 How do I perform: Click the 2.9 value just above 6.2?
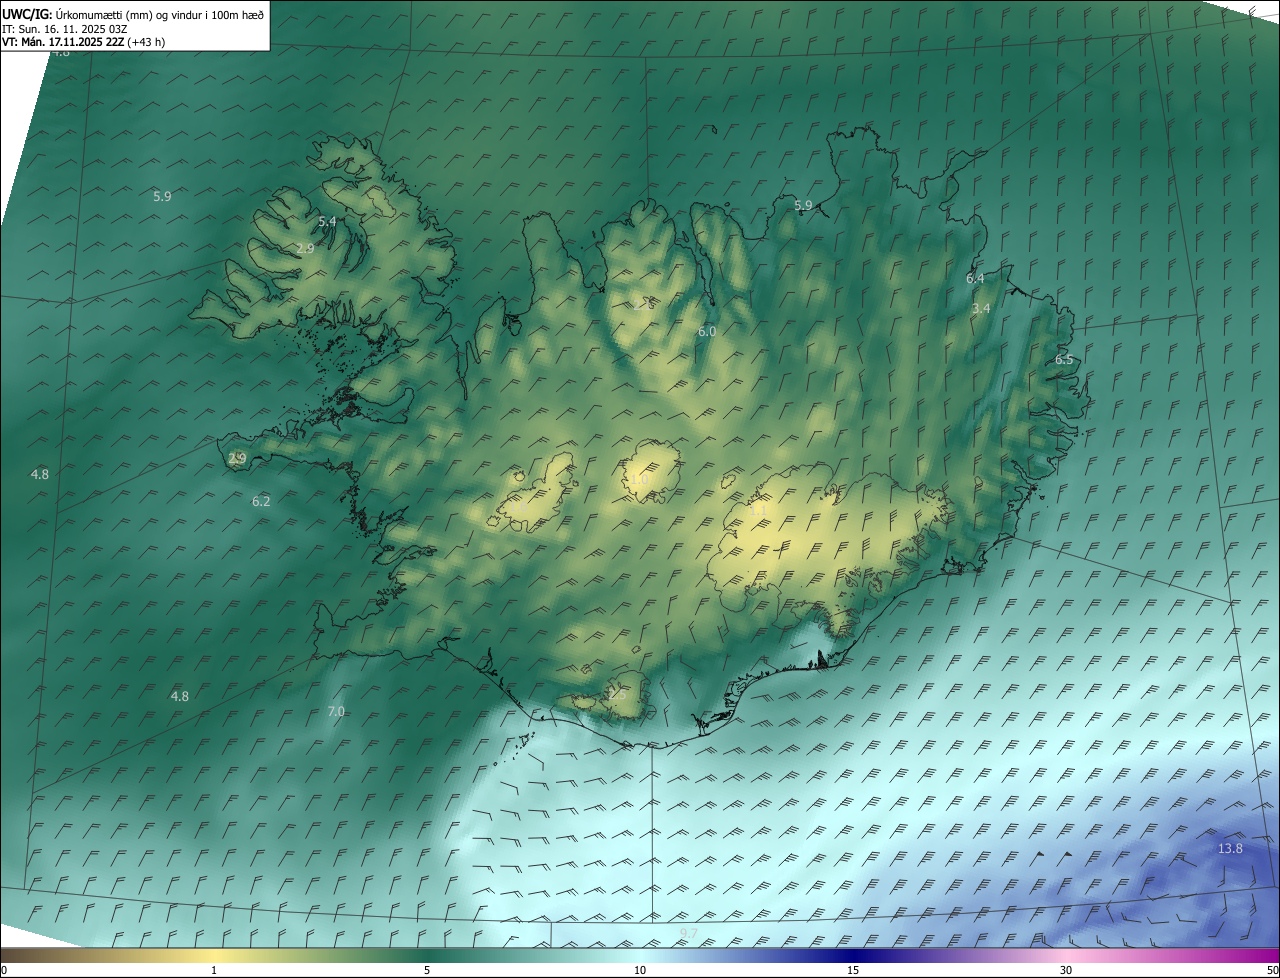[x=237, y=459]
